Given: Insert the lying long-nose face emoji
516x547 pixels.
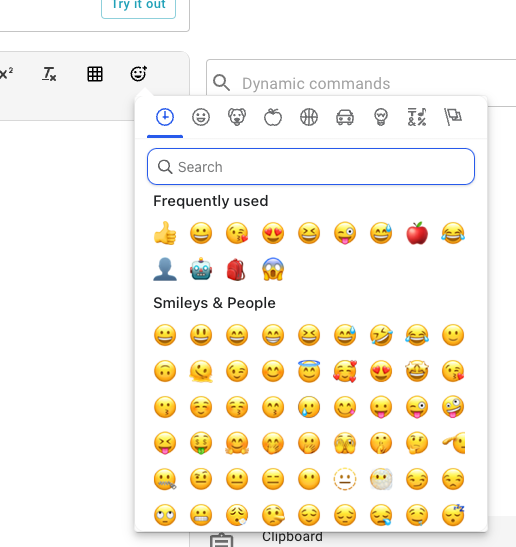Looking at the screenshot, I should click(273, 515).
